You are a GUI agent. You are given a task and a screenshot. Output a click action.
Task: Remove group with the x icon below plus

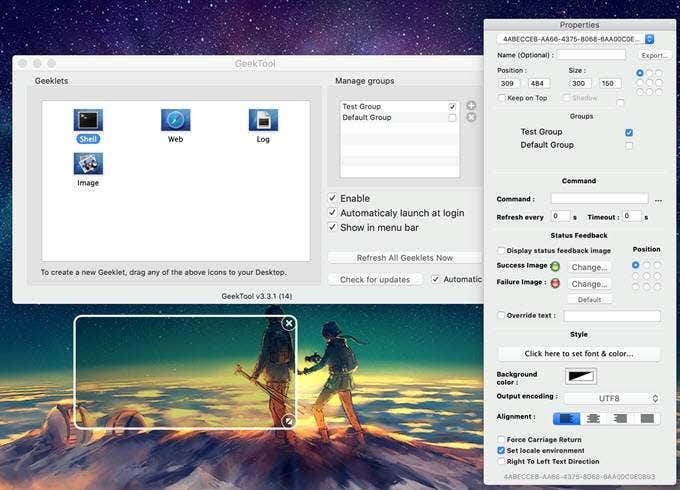coord(471,117)
